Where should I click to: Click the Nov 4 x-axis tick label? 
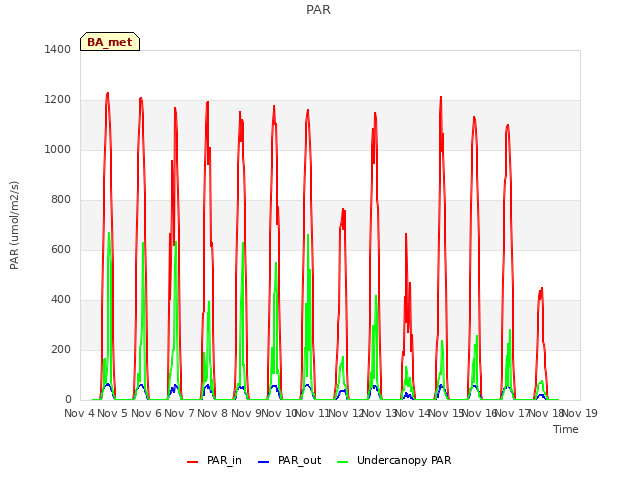[79, 413]
